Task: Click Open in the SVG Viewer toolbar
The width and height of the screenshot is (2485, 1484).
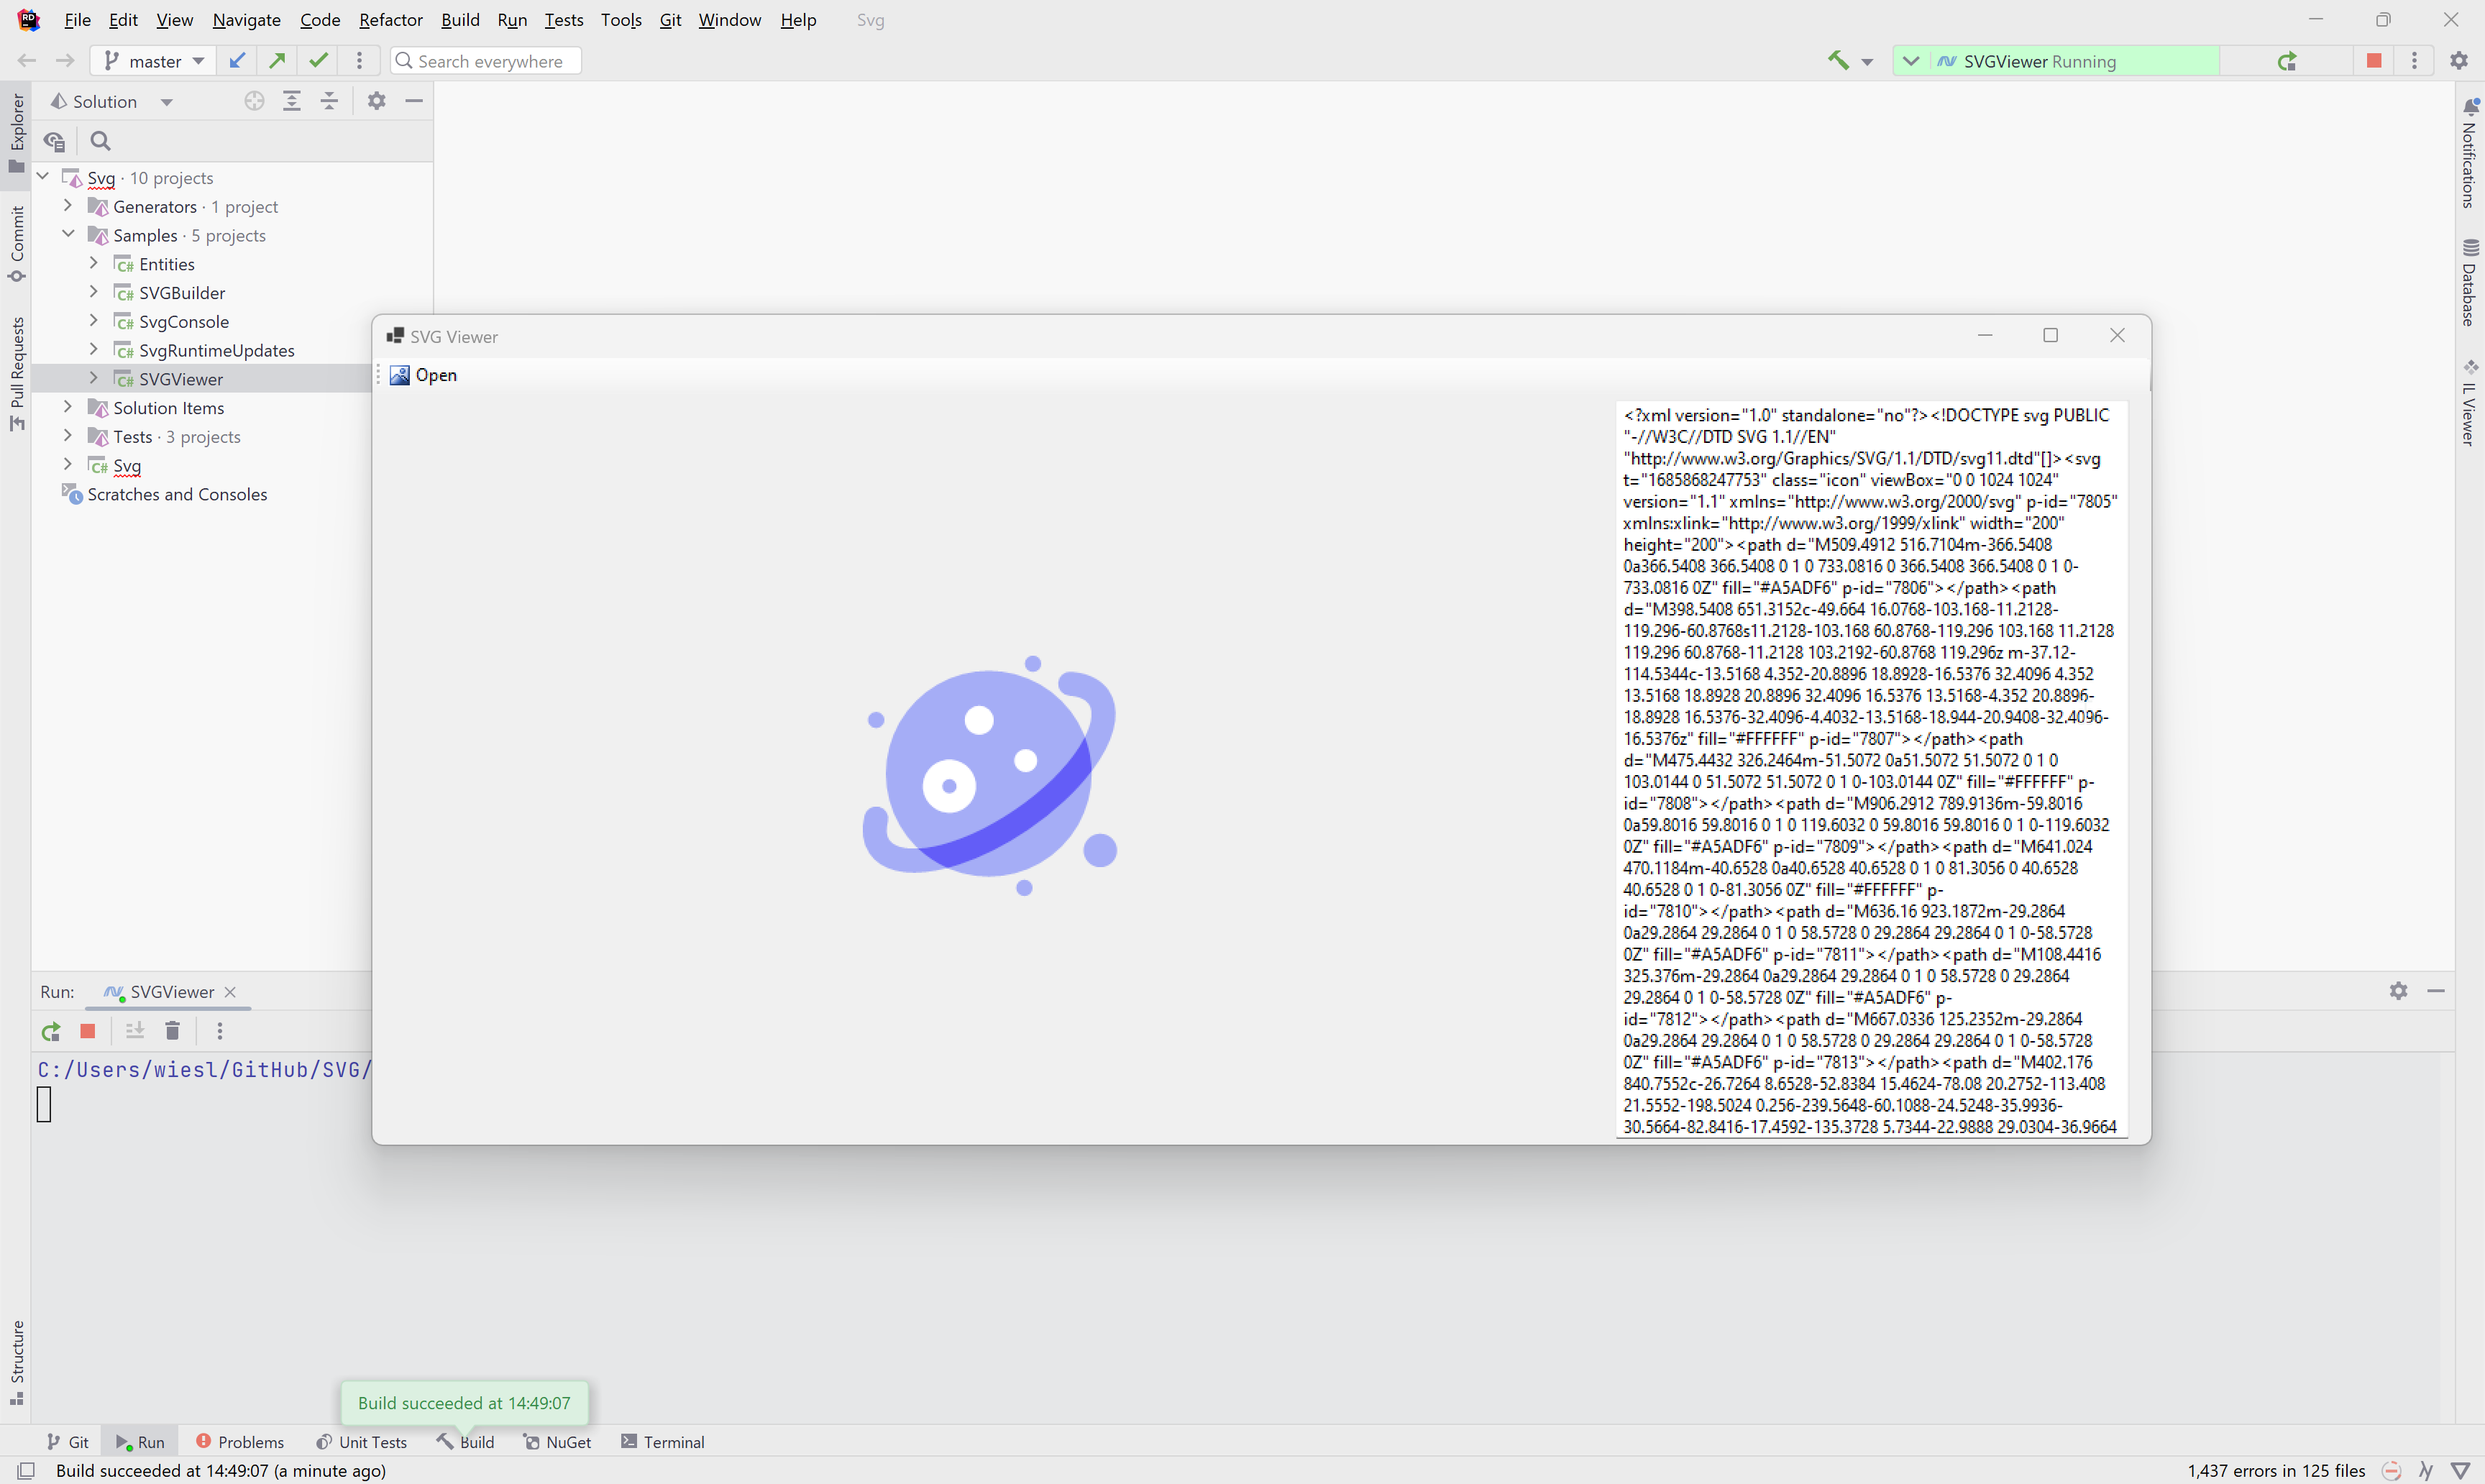Action: pos(424,375)
